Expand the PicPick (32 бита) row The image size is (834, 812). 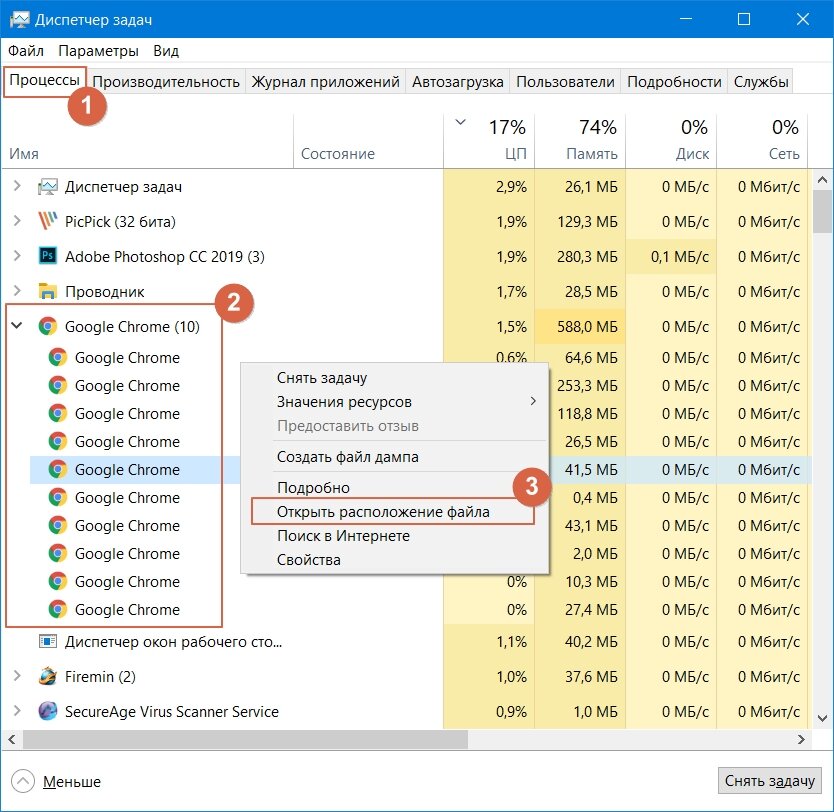pos(17,221)
